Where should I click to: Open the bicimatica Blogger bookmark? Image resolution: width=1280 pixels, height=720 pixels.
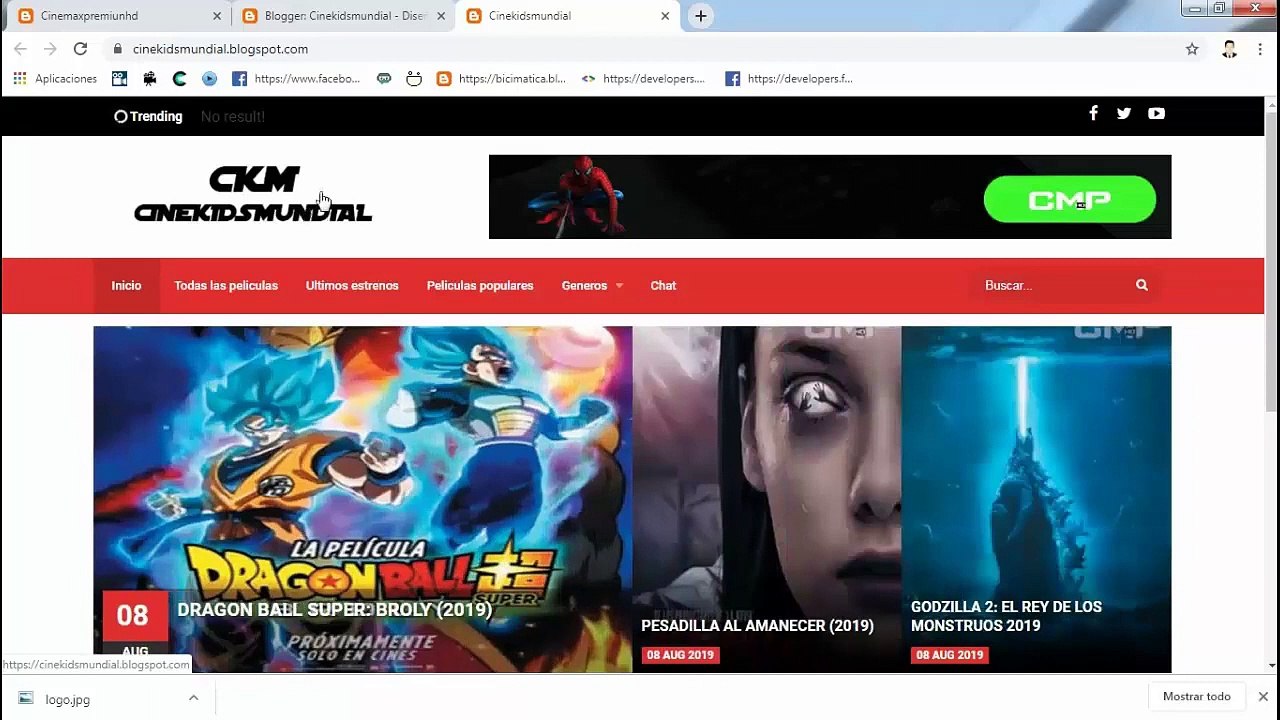[x=502, y=78]
